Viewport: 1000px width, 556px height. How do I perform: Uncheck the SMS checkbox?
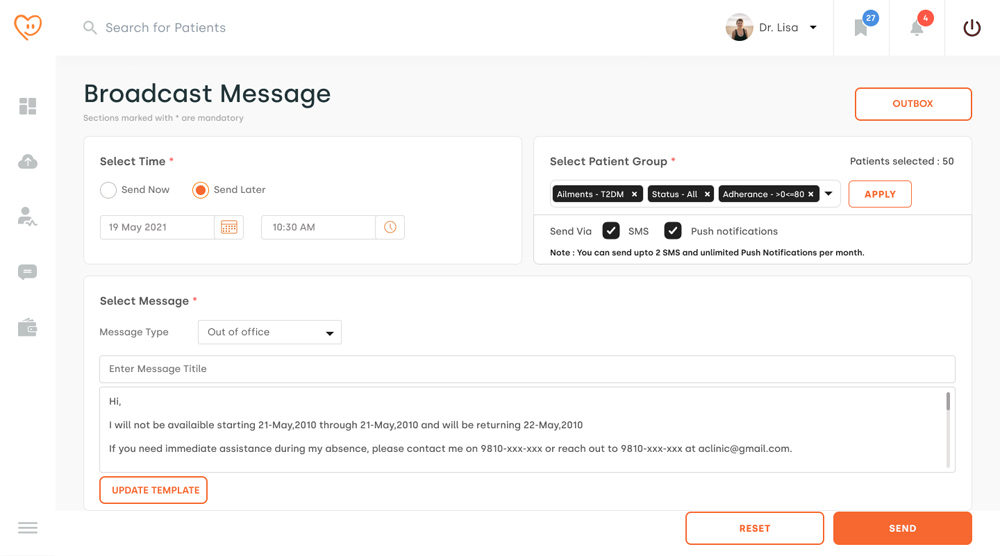tap(611, 231)
